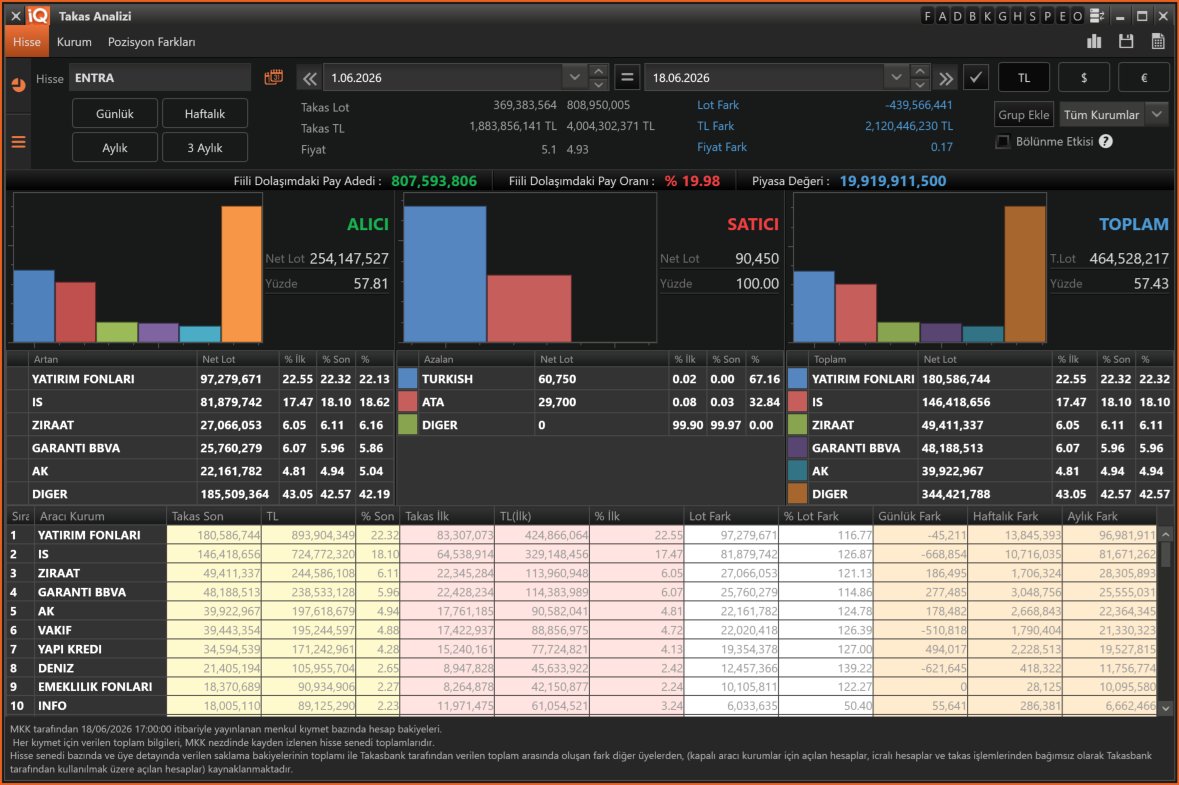Screen dimensions: 1179x785
Task: Sort by the Lot Fark column header
Action: click(x=732, y=516)
